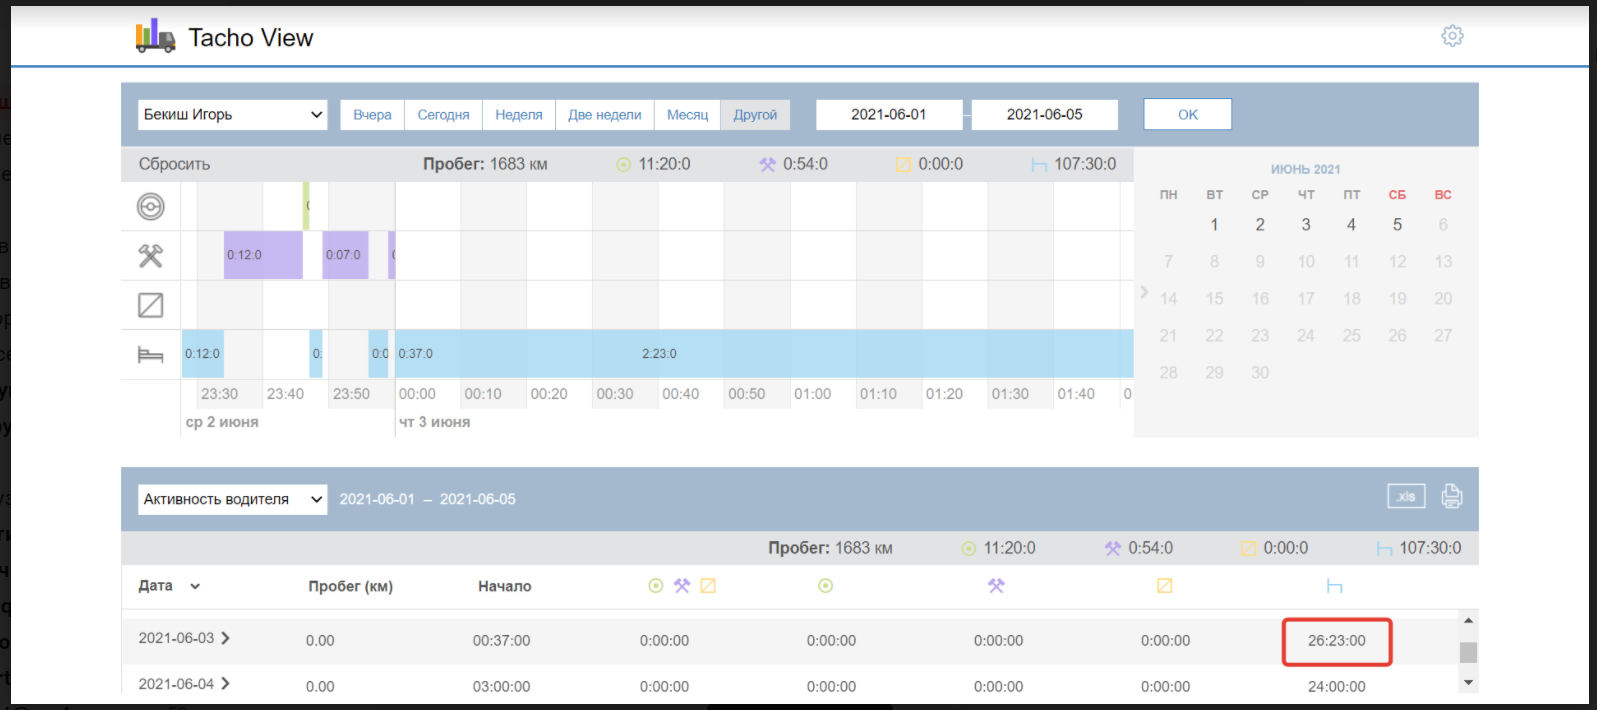Click the rest bed icon in timeline
The height and width of the screenshot is (710, 1597).
click(150, 355)
